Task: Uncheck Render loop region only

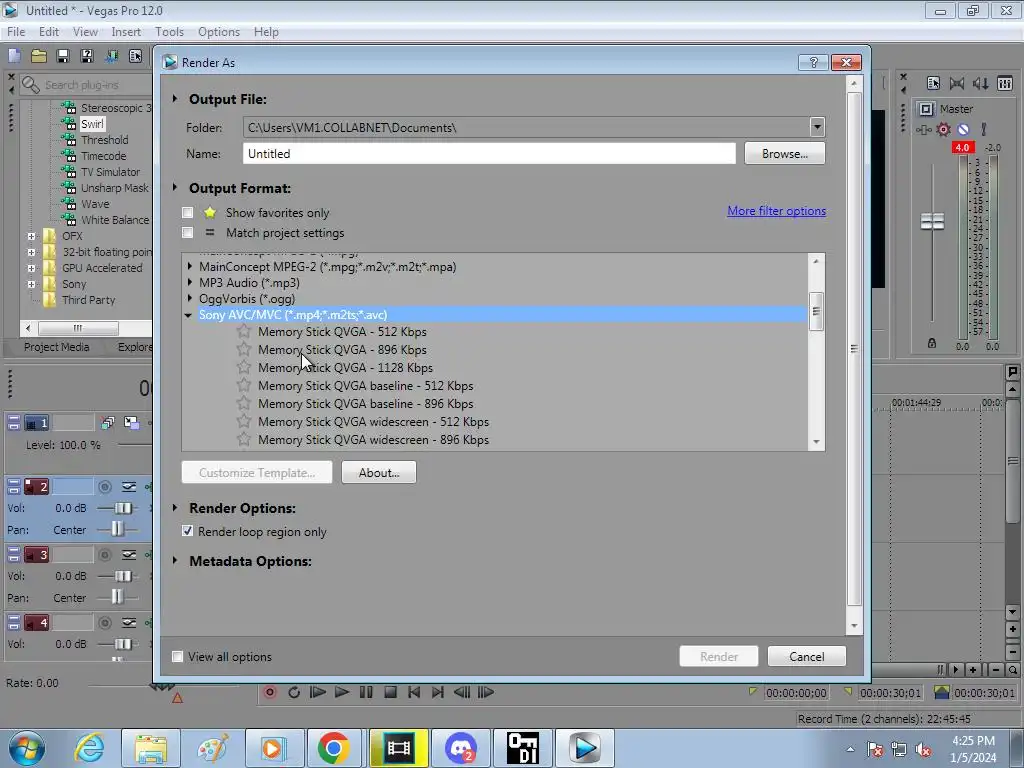Action: pos(187,531)
